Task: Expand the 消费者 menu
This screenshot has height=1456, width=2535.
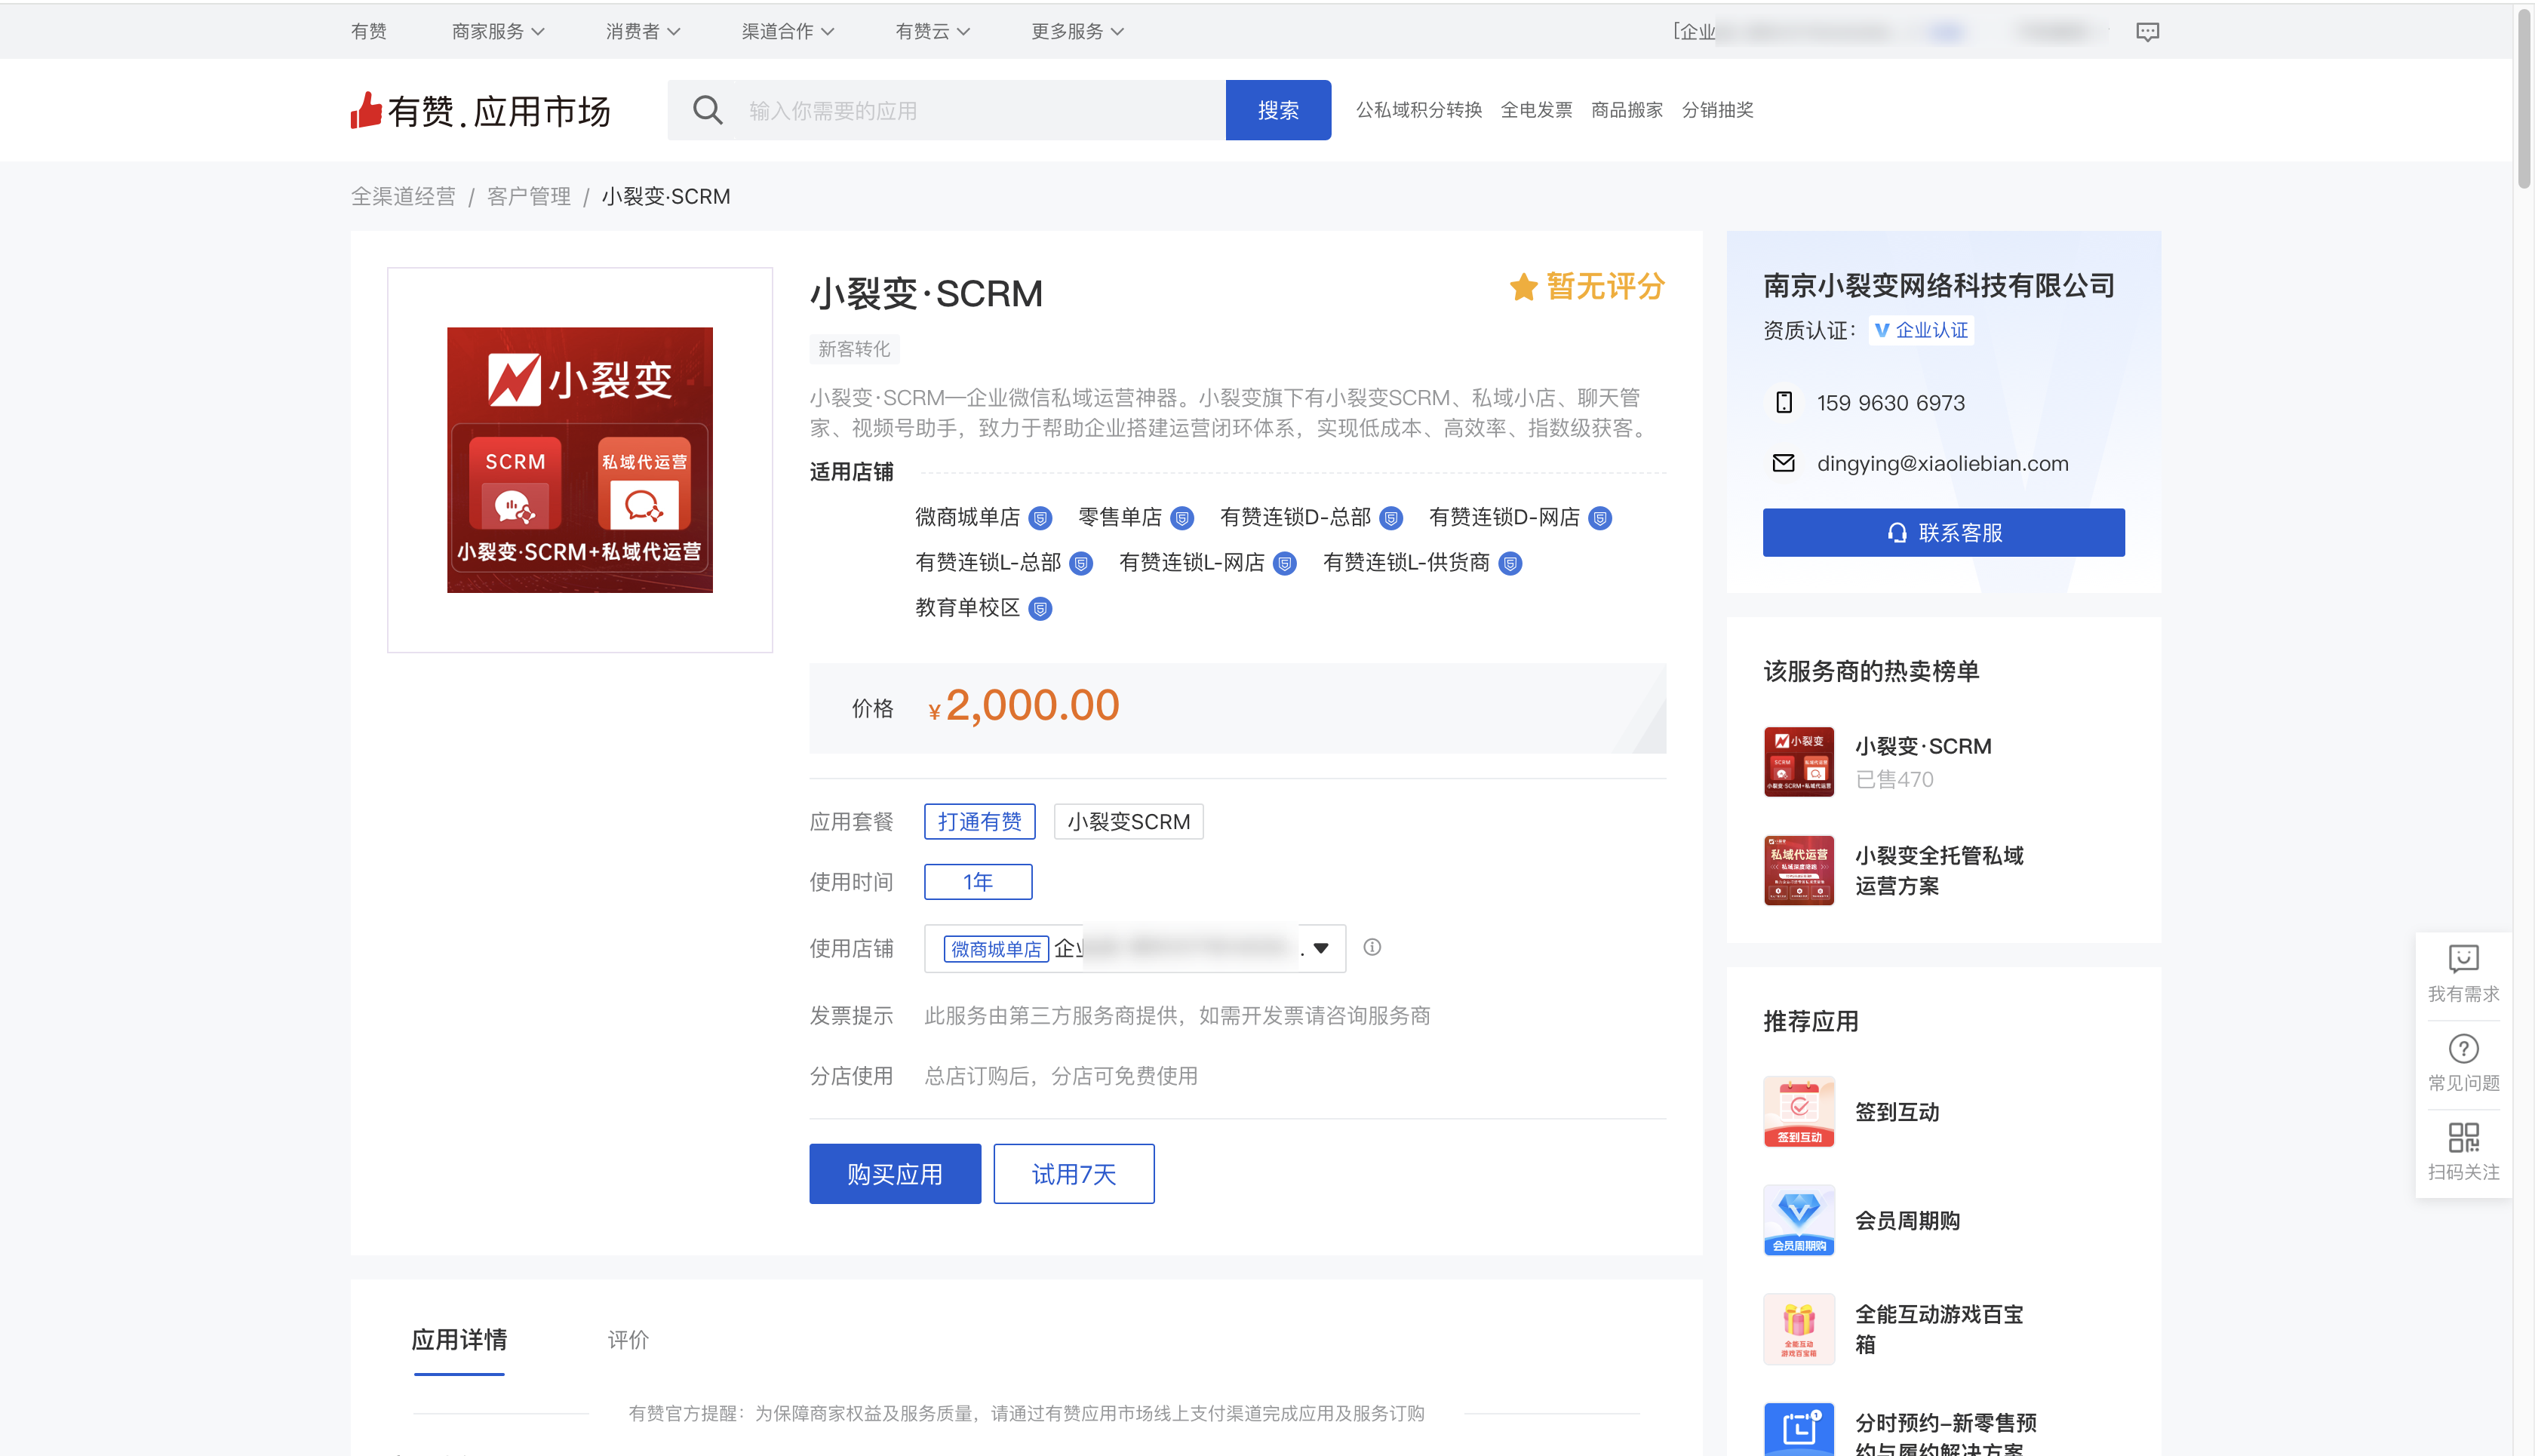Action: (642, 32)
